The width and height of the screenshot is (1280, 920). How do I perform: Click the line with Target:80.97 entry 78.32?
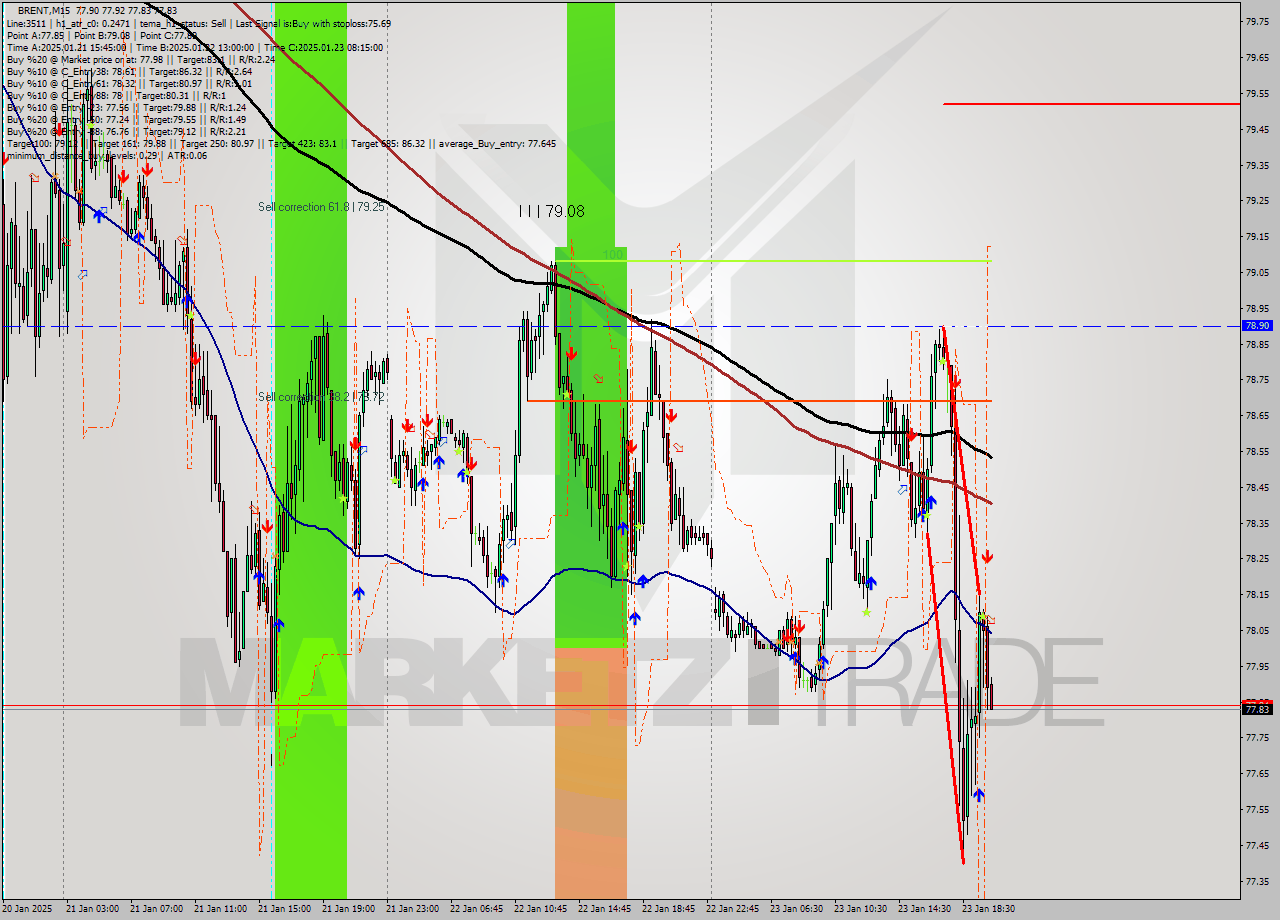click(129, 83)
